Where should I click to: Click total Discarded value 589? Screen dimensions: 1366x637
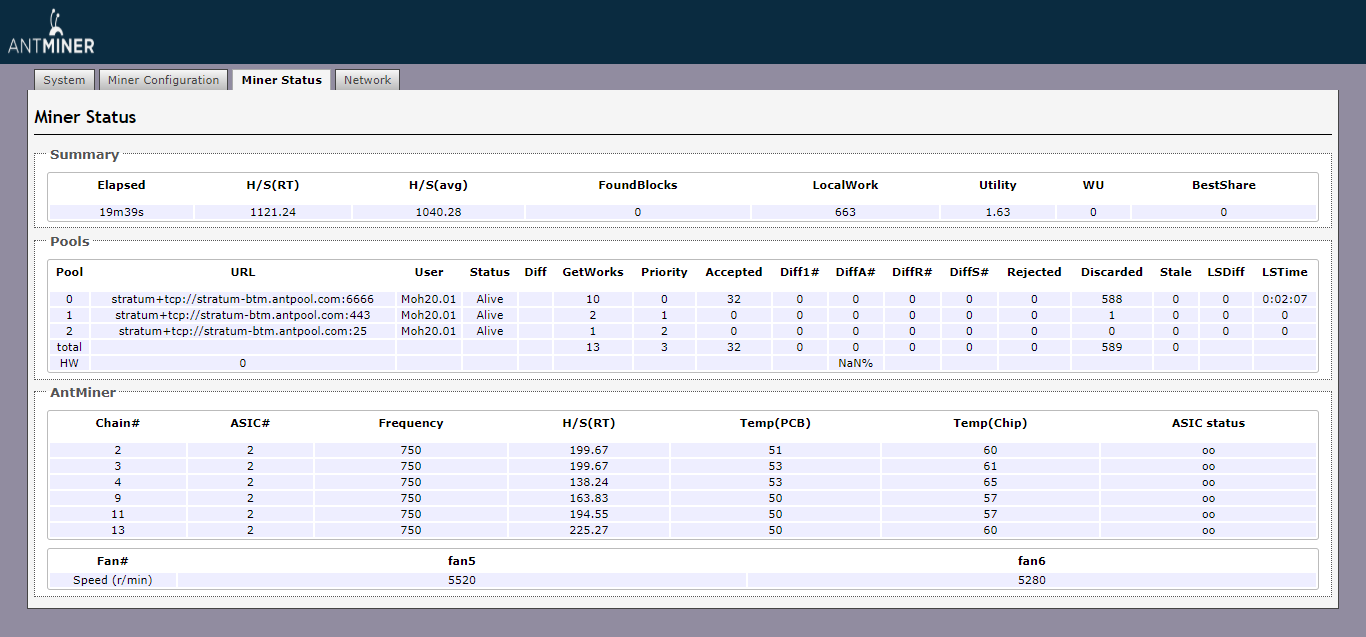pyautogui.click(x=1111, y=347)
